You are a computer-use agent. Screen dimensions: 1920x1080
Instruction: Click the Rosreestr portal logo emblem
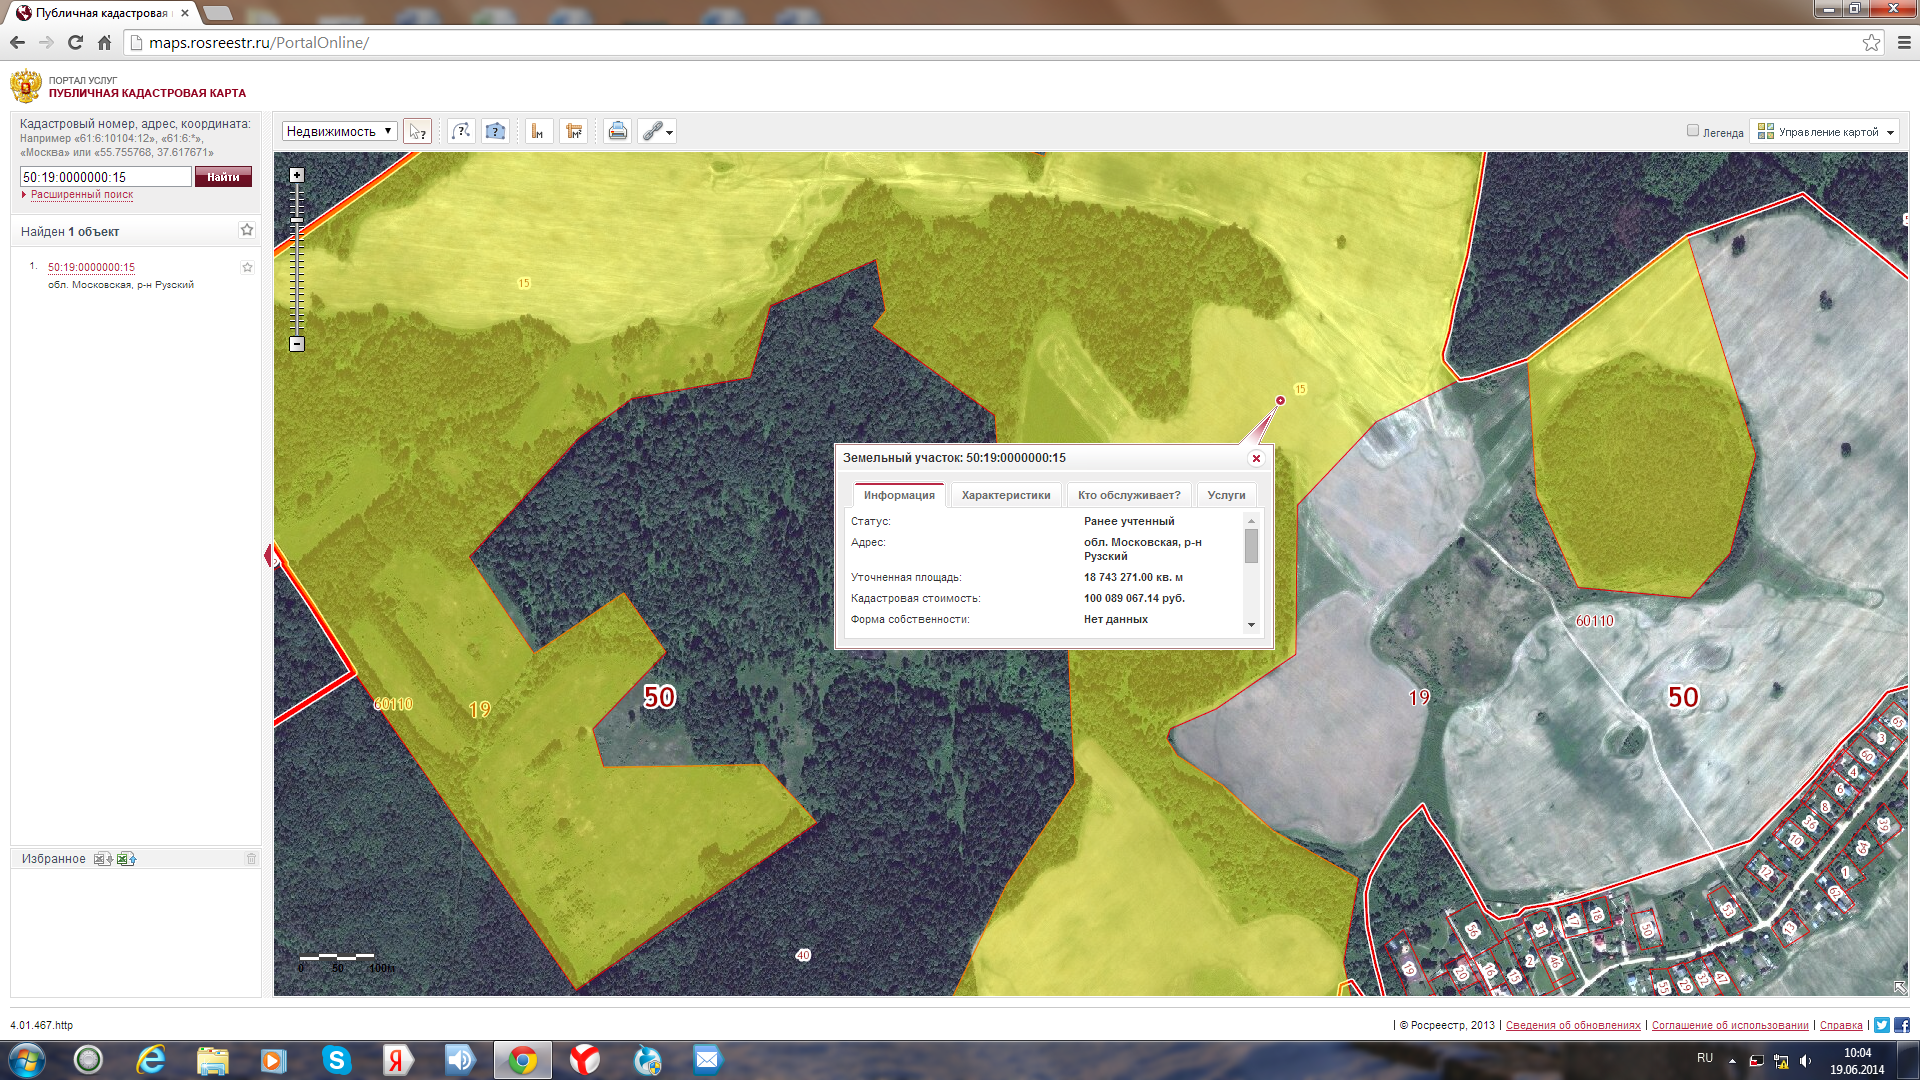click(26, 86)
